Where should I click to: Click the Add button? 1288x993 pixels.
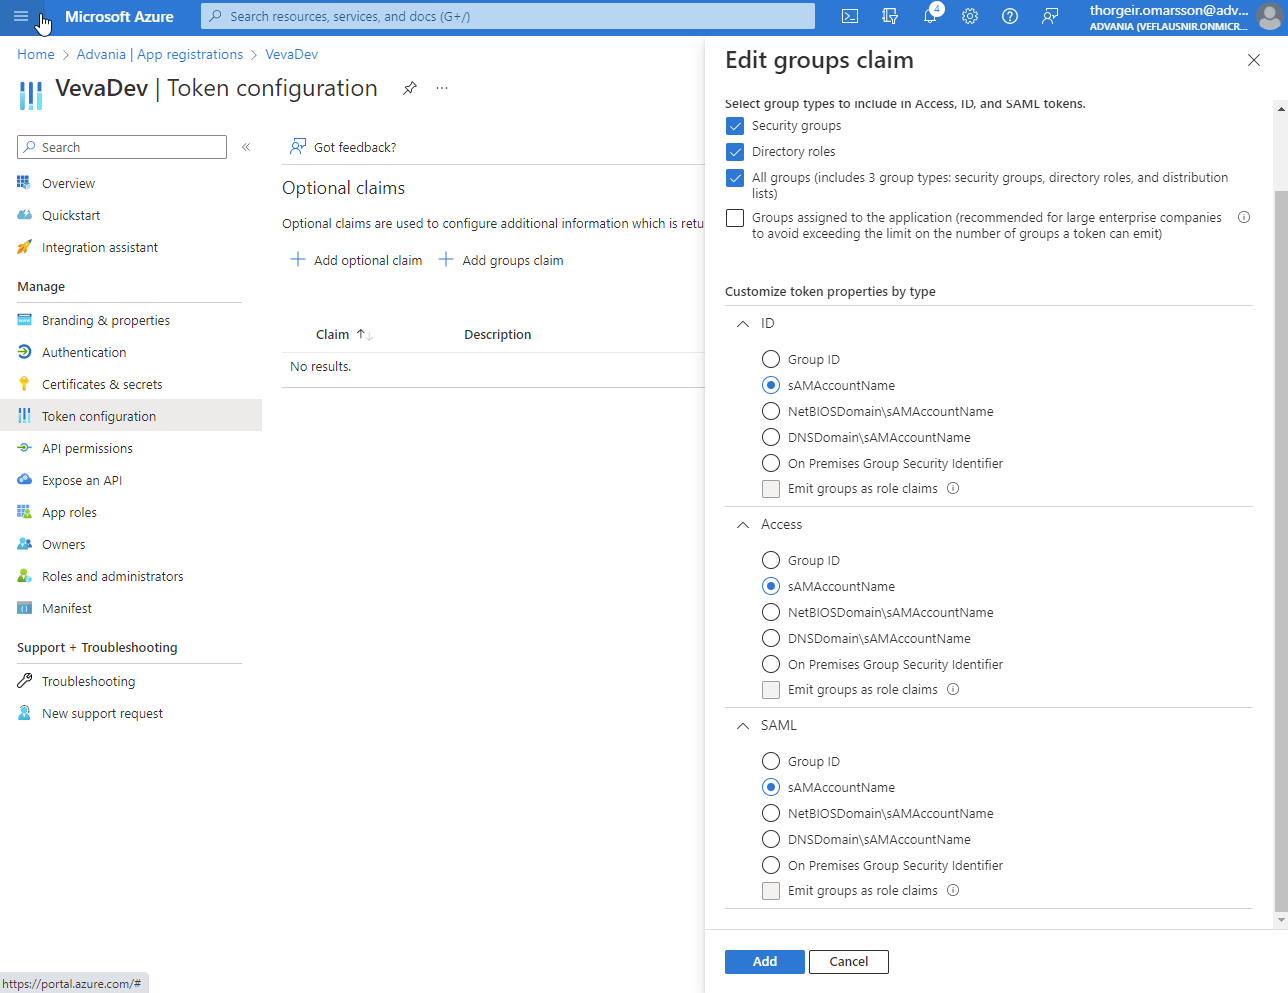point(765,961)
